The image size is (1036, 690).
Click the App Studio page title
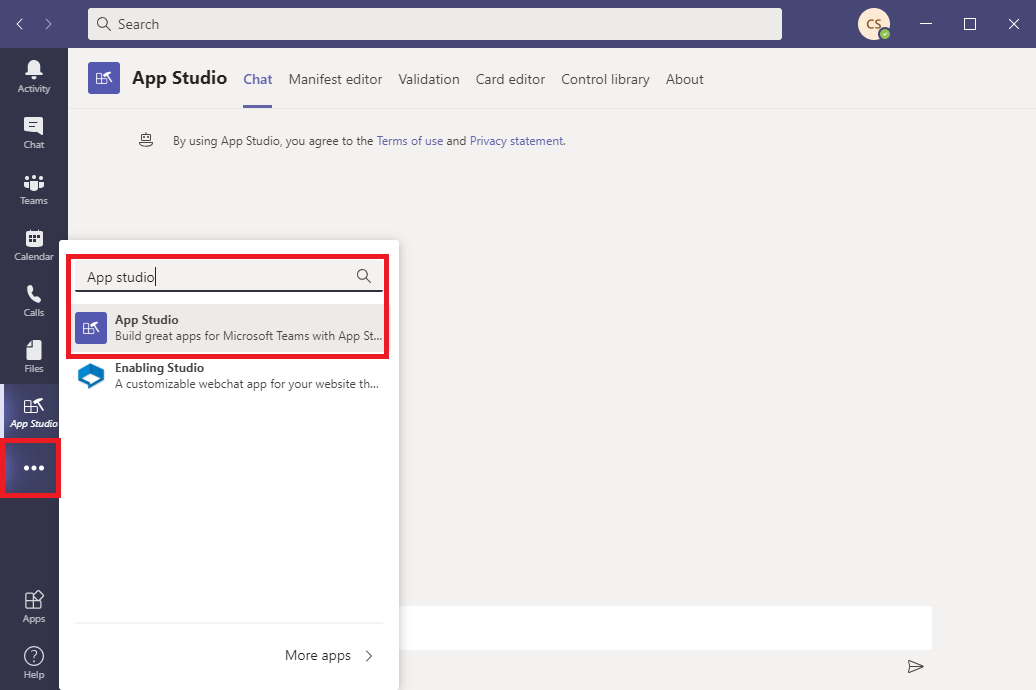(179, 78)
